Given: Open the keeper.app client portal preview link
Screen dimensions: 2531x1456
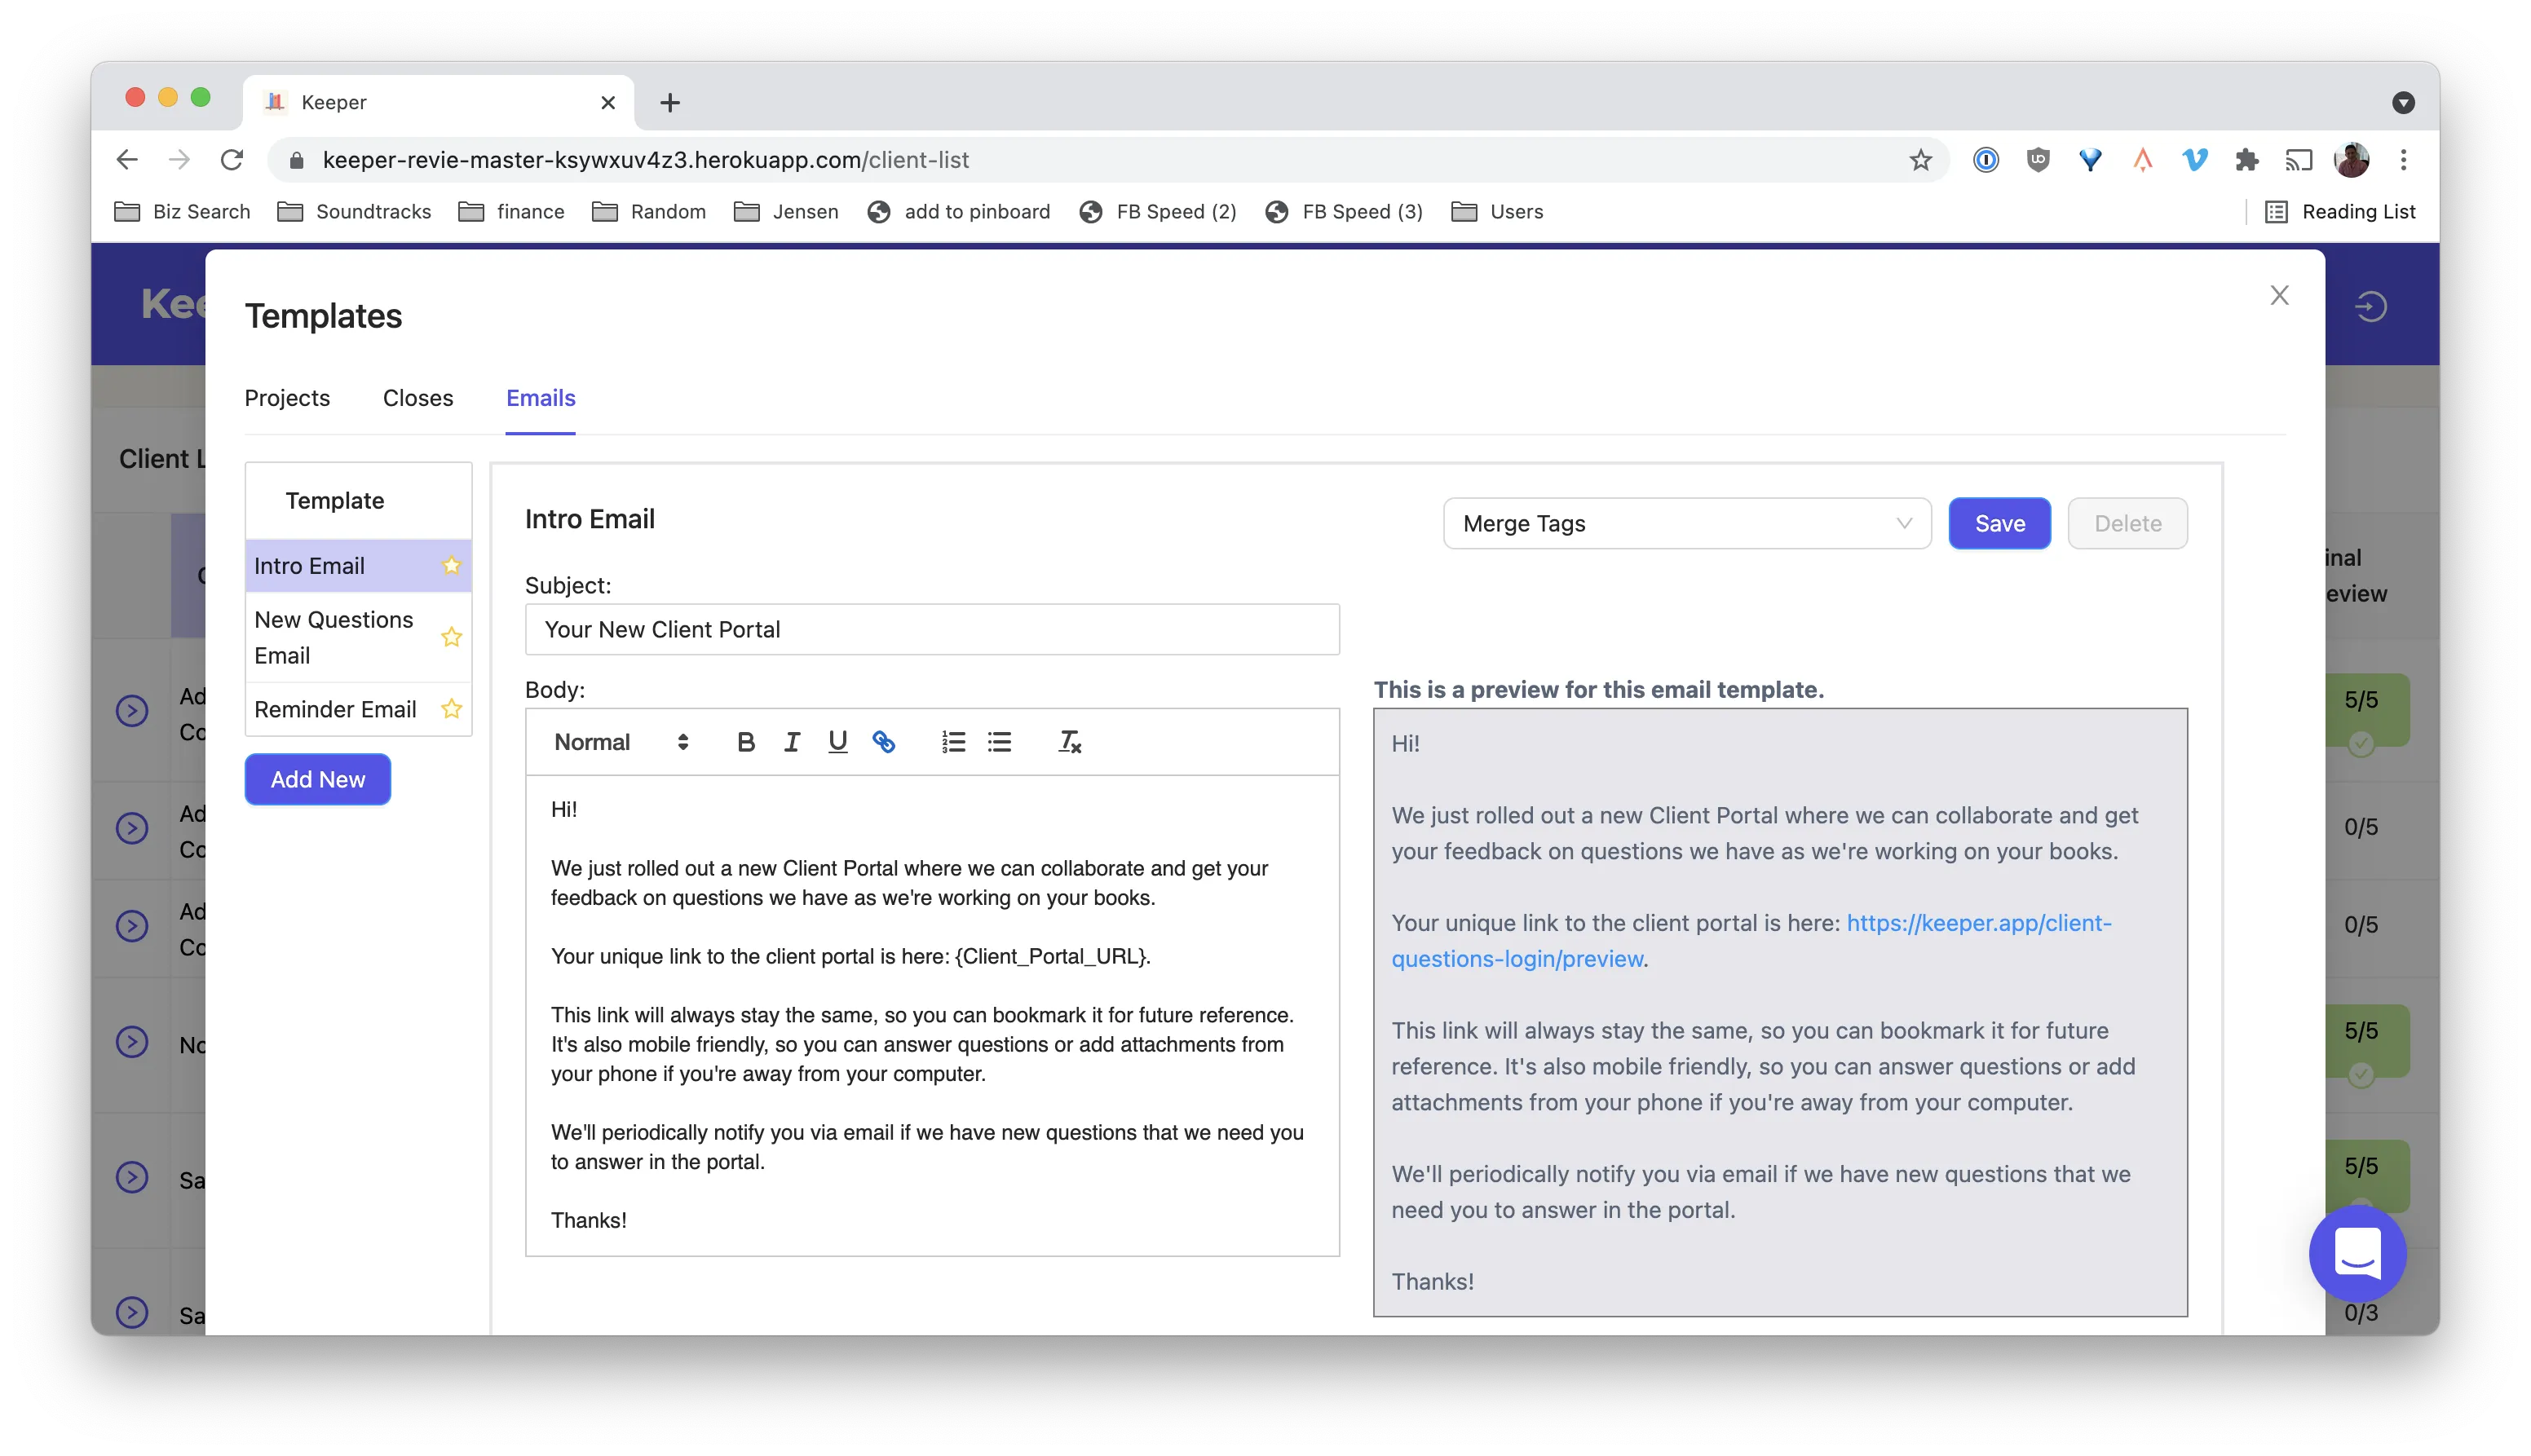Looking at the screenshot, I should click(1751, 941).
